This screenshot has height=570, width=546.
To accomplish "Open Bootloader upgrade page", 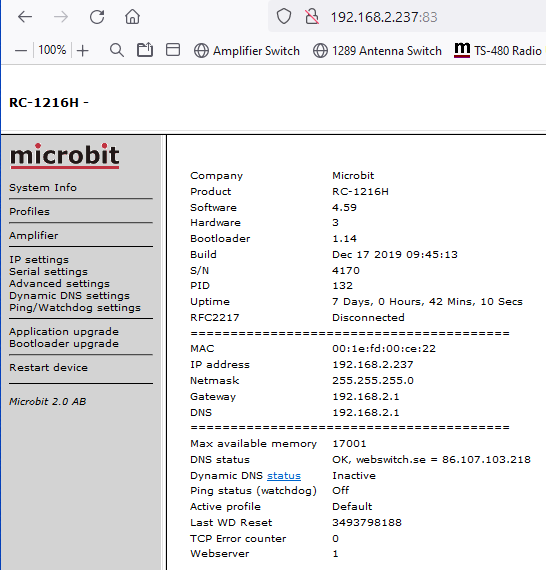I will coord(64,344).
